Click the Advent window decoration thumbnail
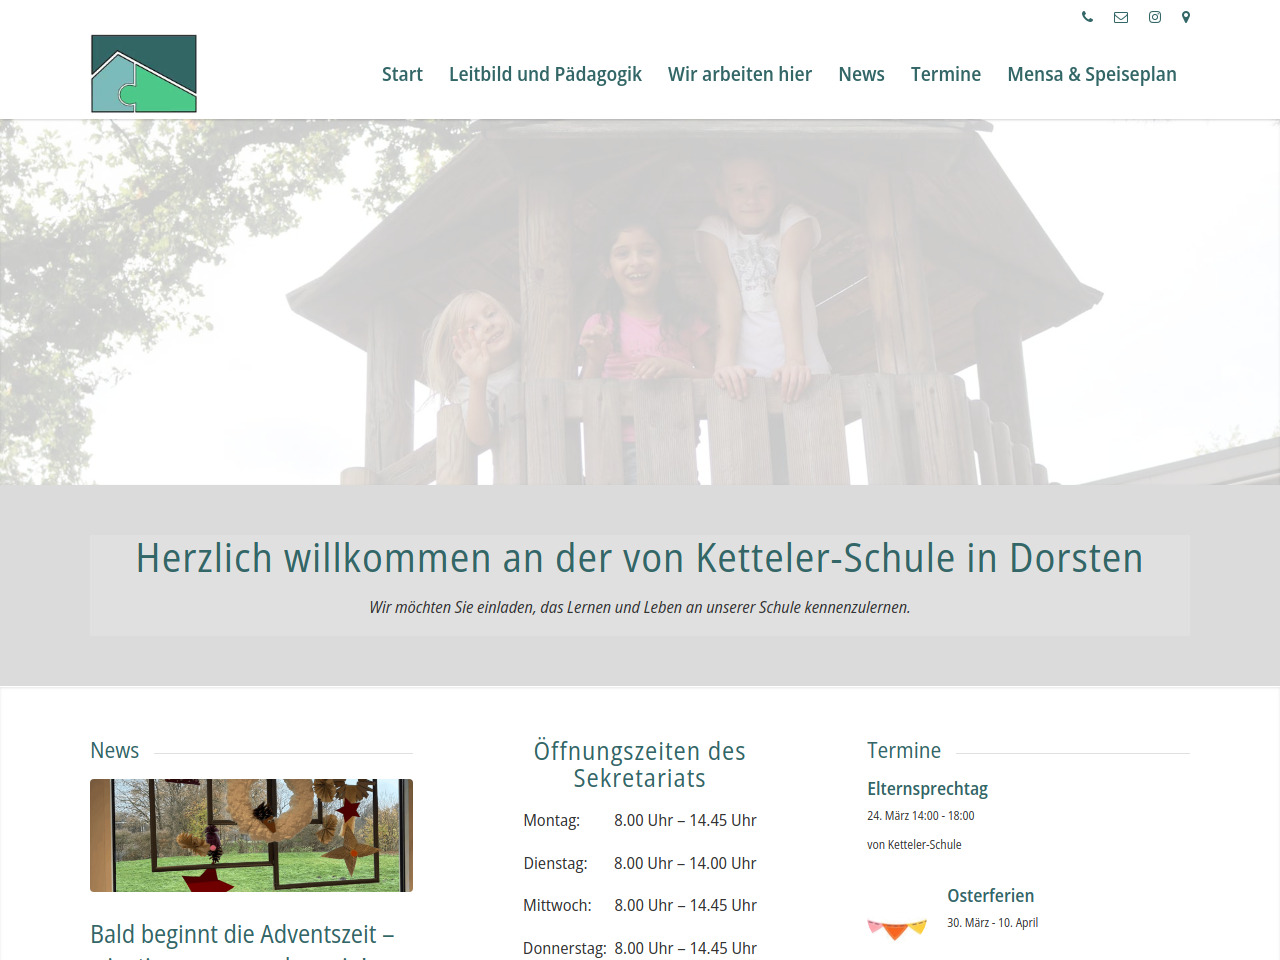The height and width of the screenshot is (960, 1280). [251, 835]
